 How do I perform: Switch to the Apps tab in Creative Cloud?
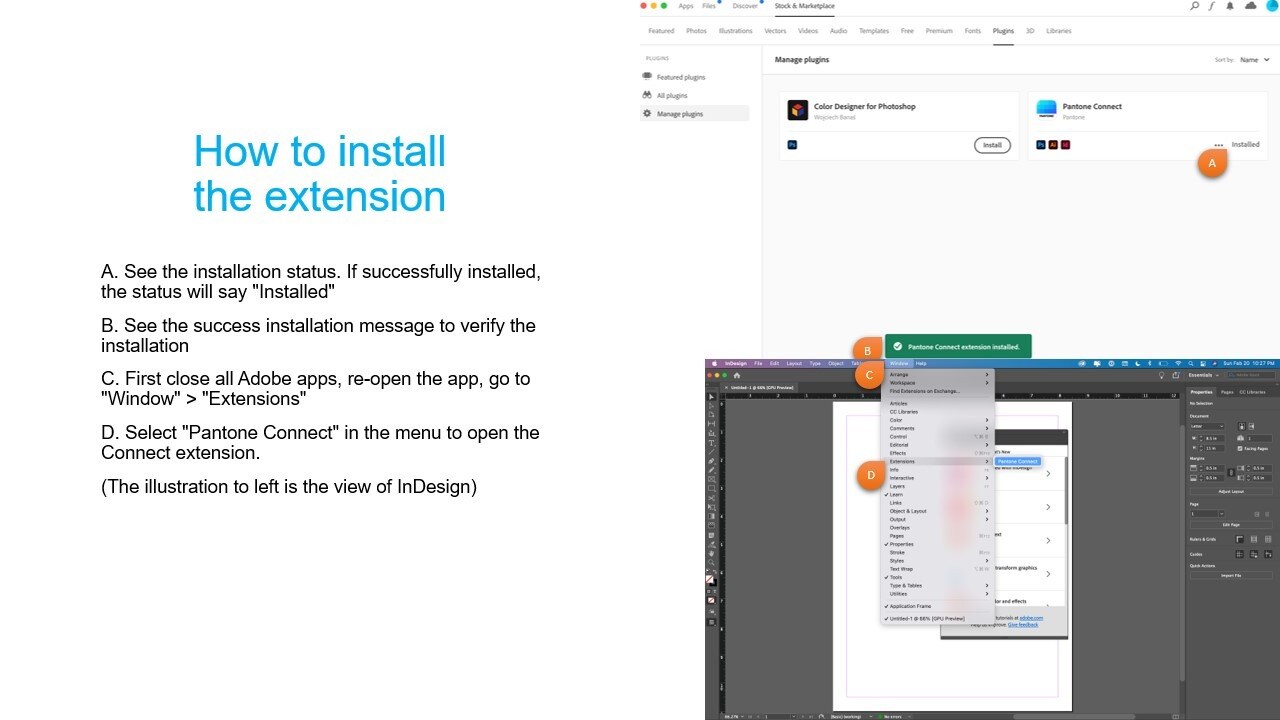[686, 6]
